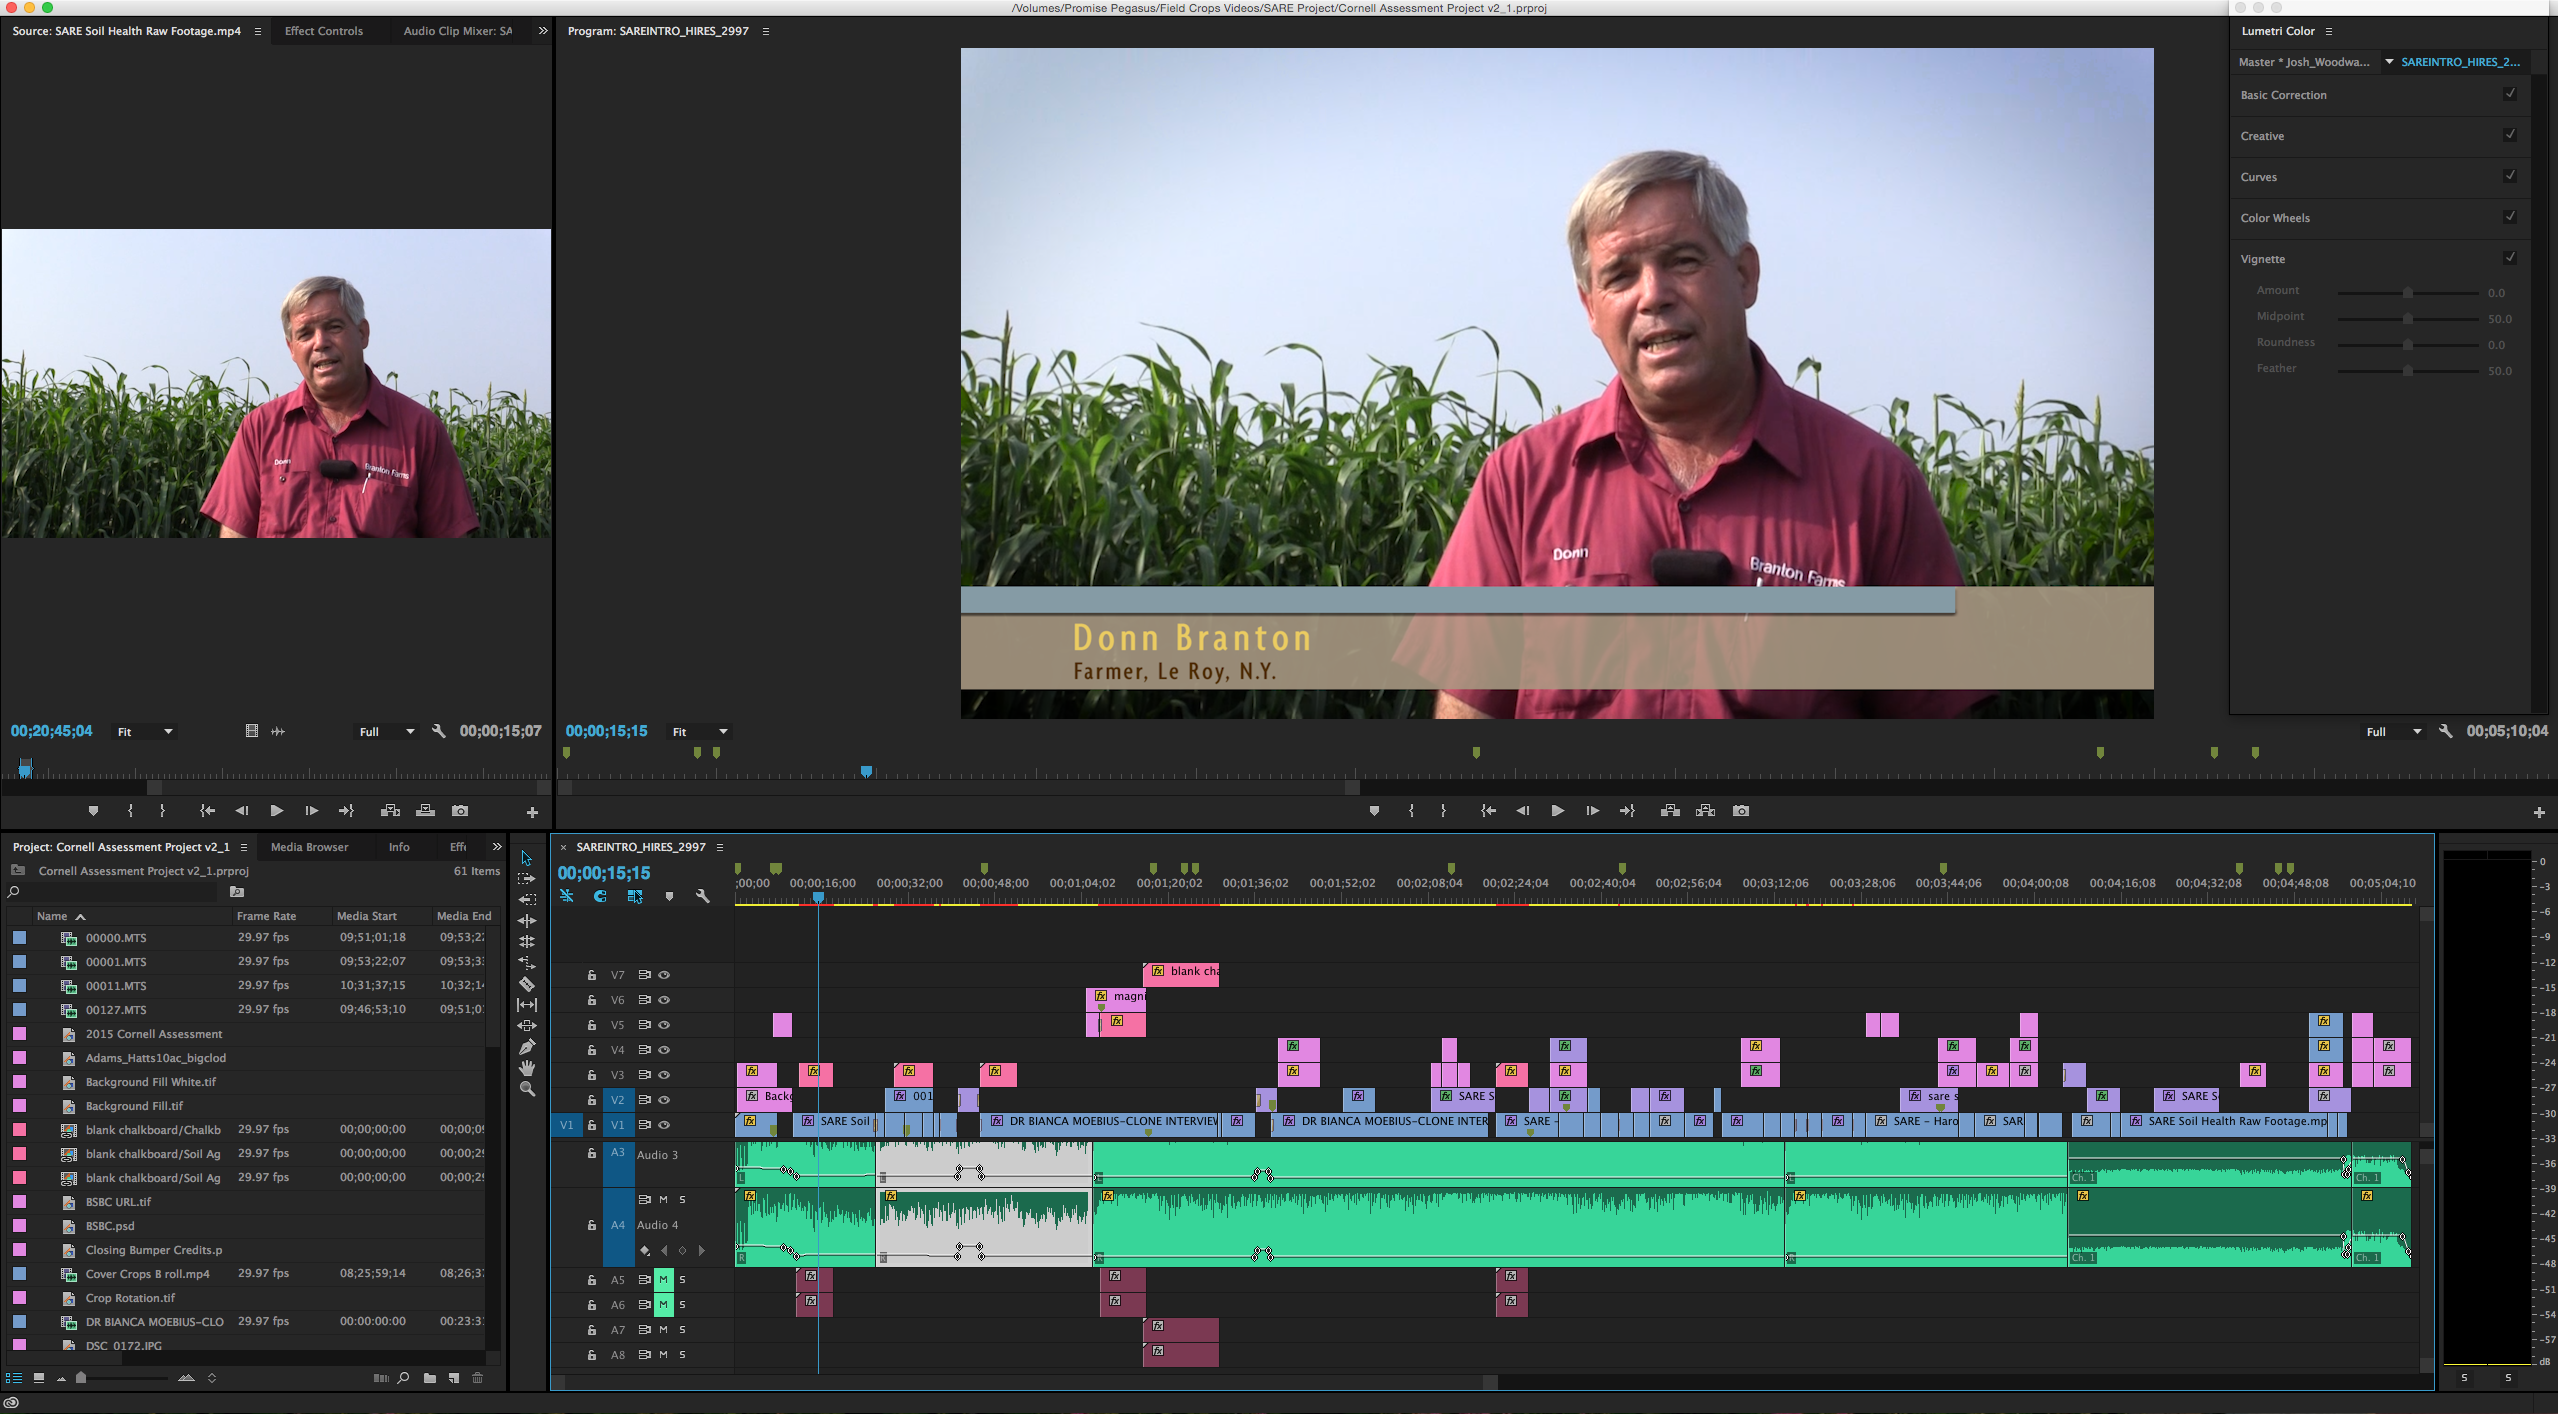
Task: Open Program monitor Fit zoom dropdown
Action: click(700, 732)
